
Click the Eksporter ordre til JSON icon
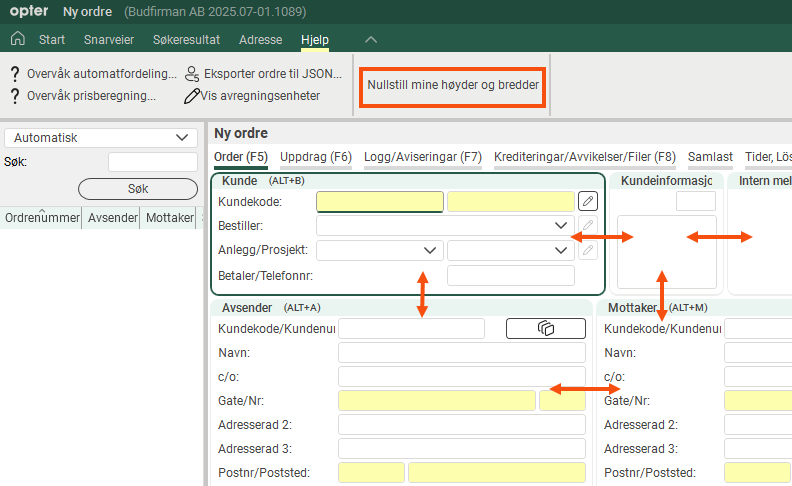coord(192,74)
